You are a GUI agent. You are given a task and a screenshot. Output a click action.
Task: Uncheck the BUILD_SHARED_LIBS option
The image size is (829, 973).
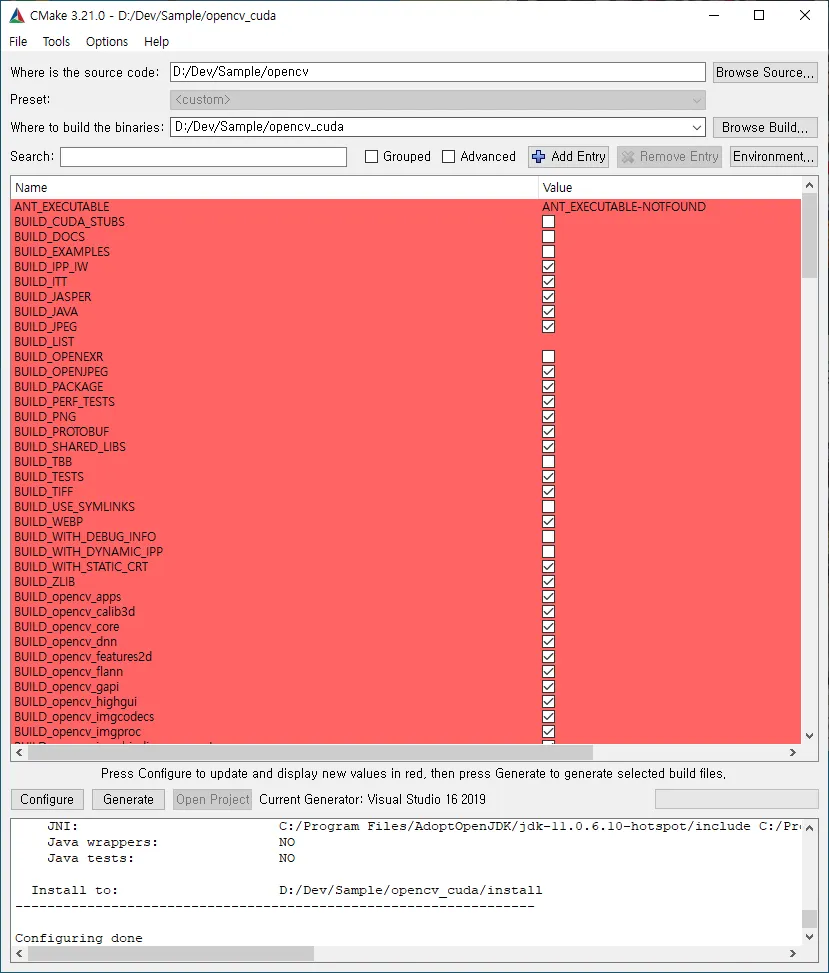pyautogui.click(x=549, y=447)
